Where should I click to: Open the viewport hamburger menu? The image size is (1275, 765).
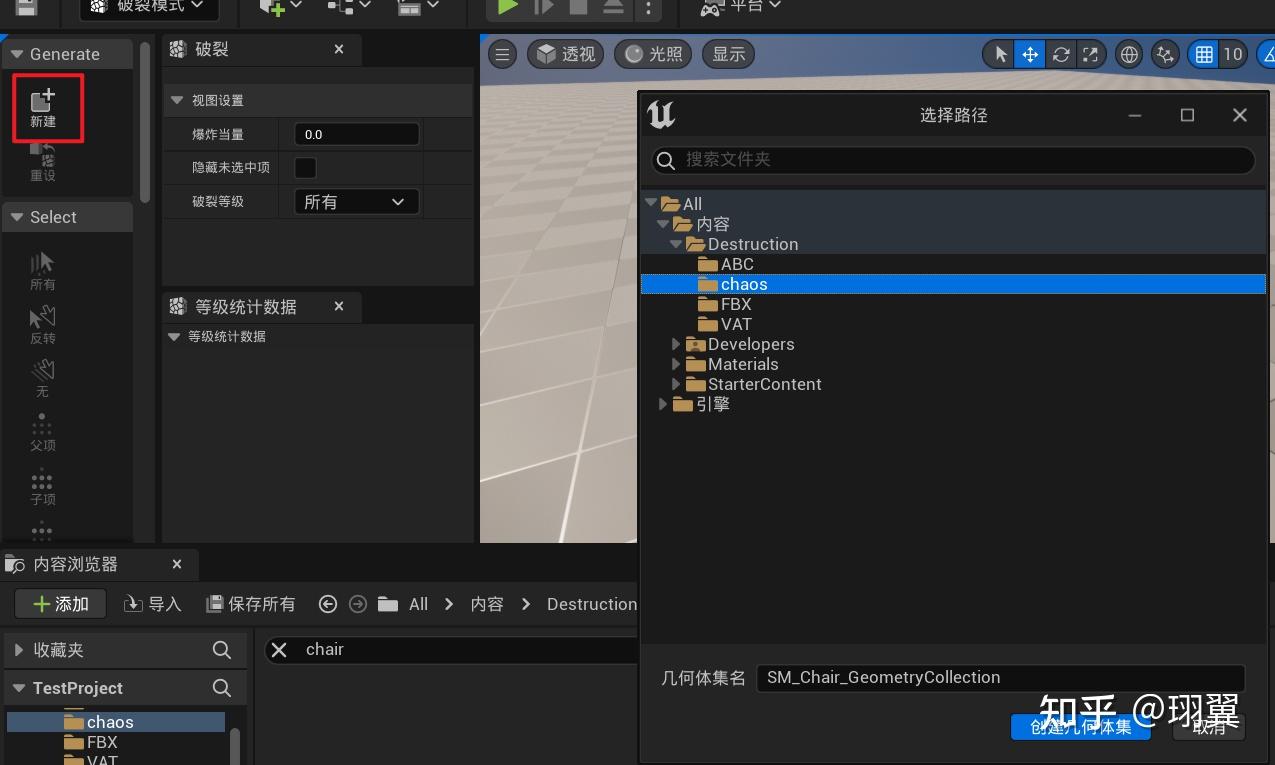point(501,54)
